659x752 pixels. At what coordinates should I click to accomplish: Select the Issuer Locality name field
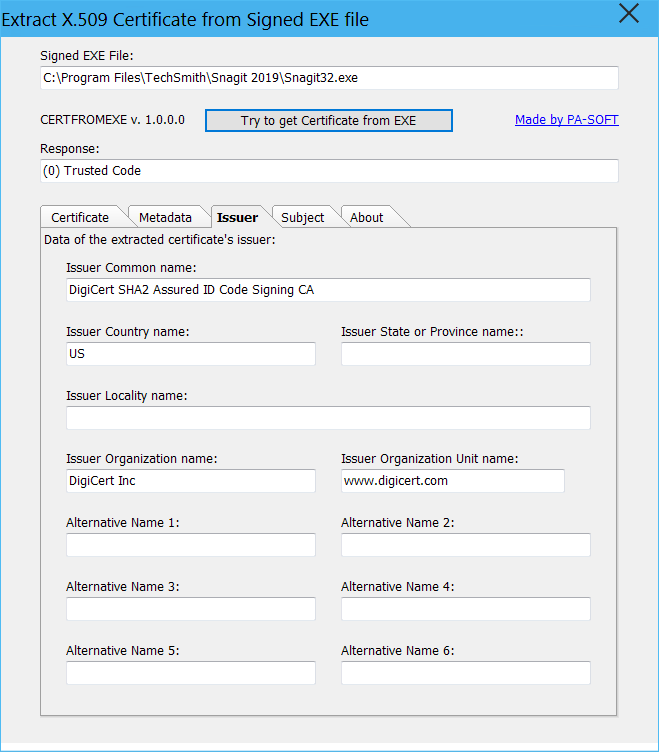tap(328, 418)
